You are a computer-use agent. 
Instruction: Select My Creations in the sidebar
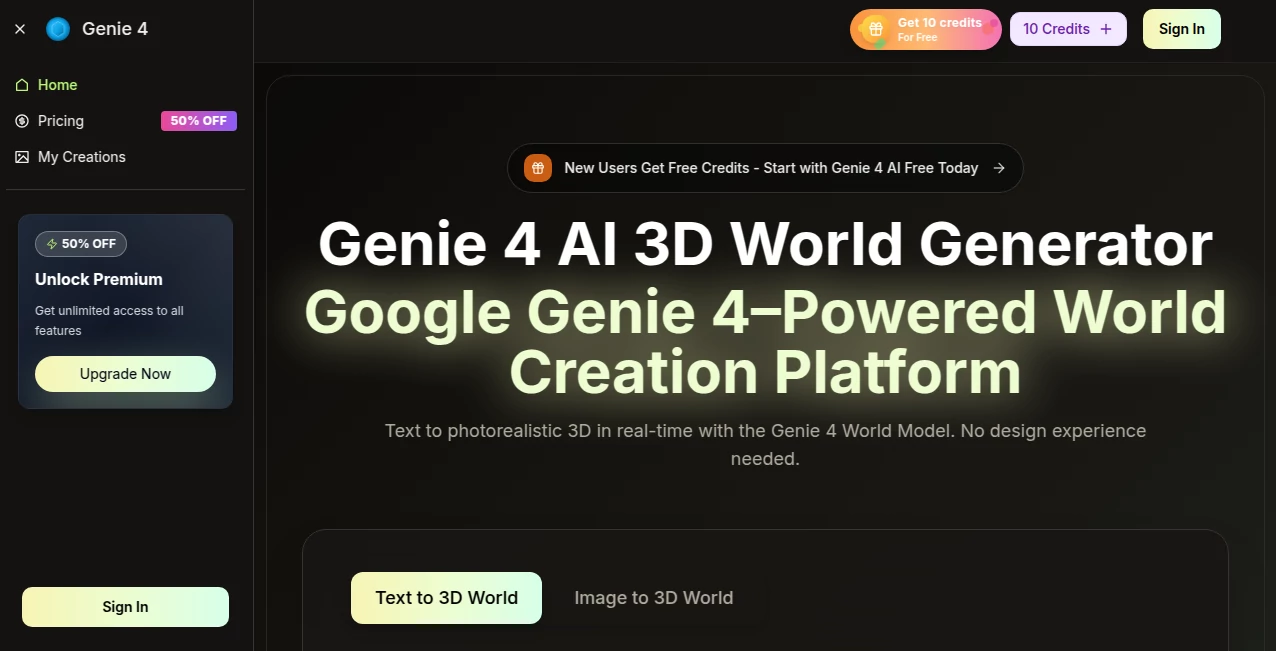[81, 157]
